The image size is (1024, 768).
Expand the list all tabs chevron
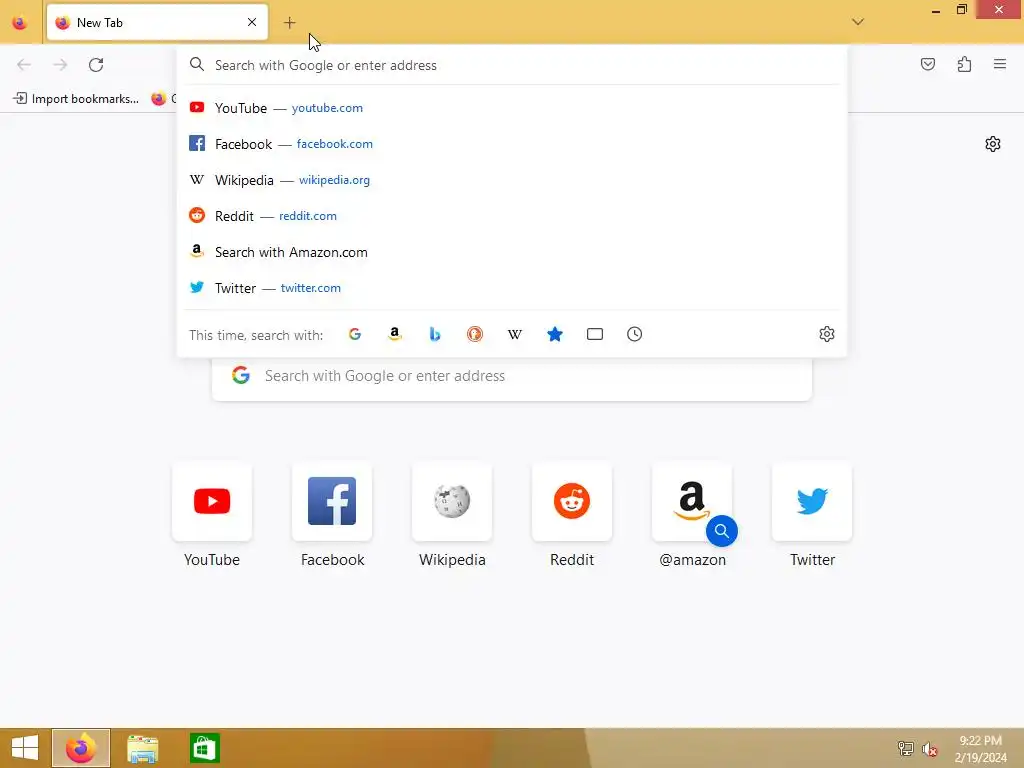point(857,22)
